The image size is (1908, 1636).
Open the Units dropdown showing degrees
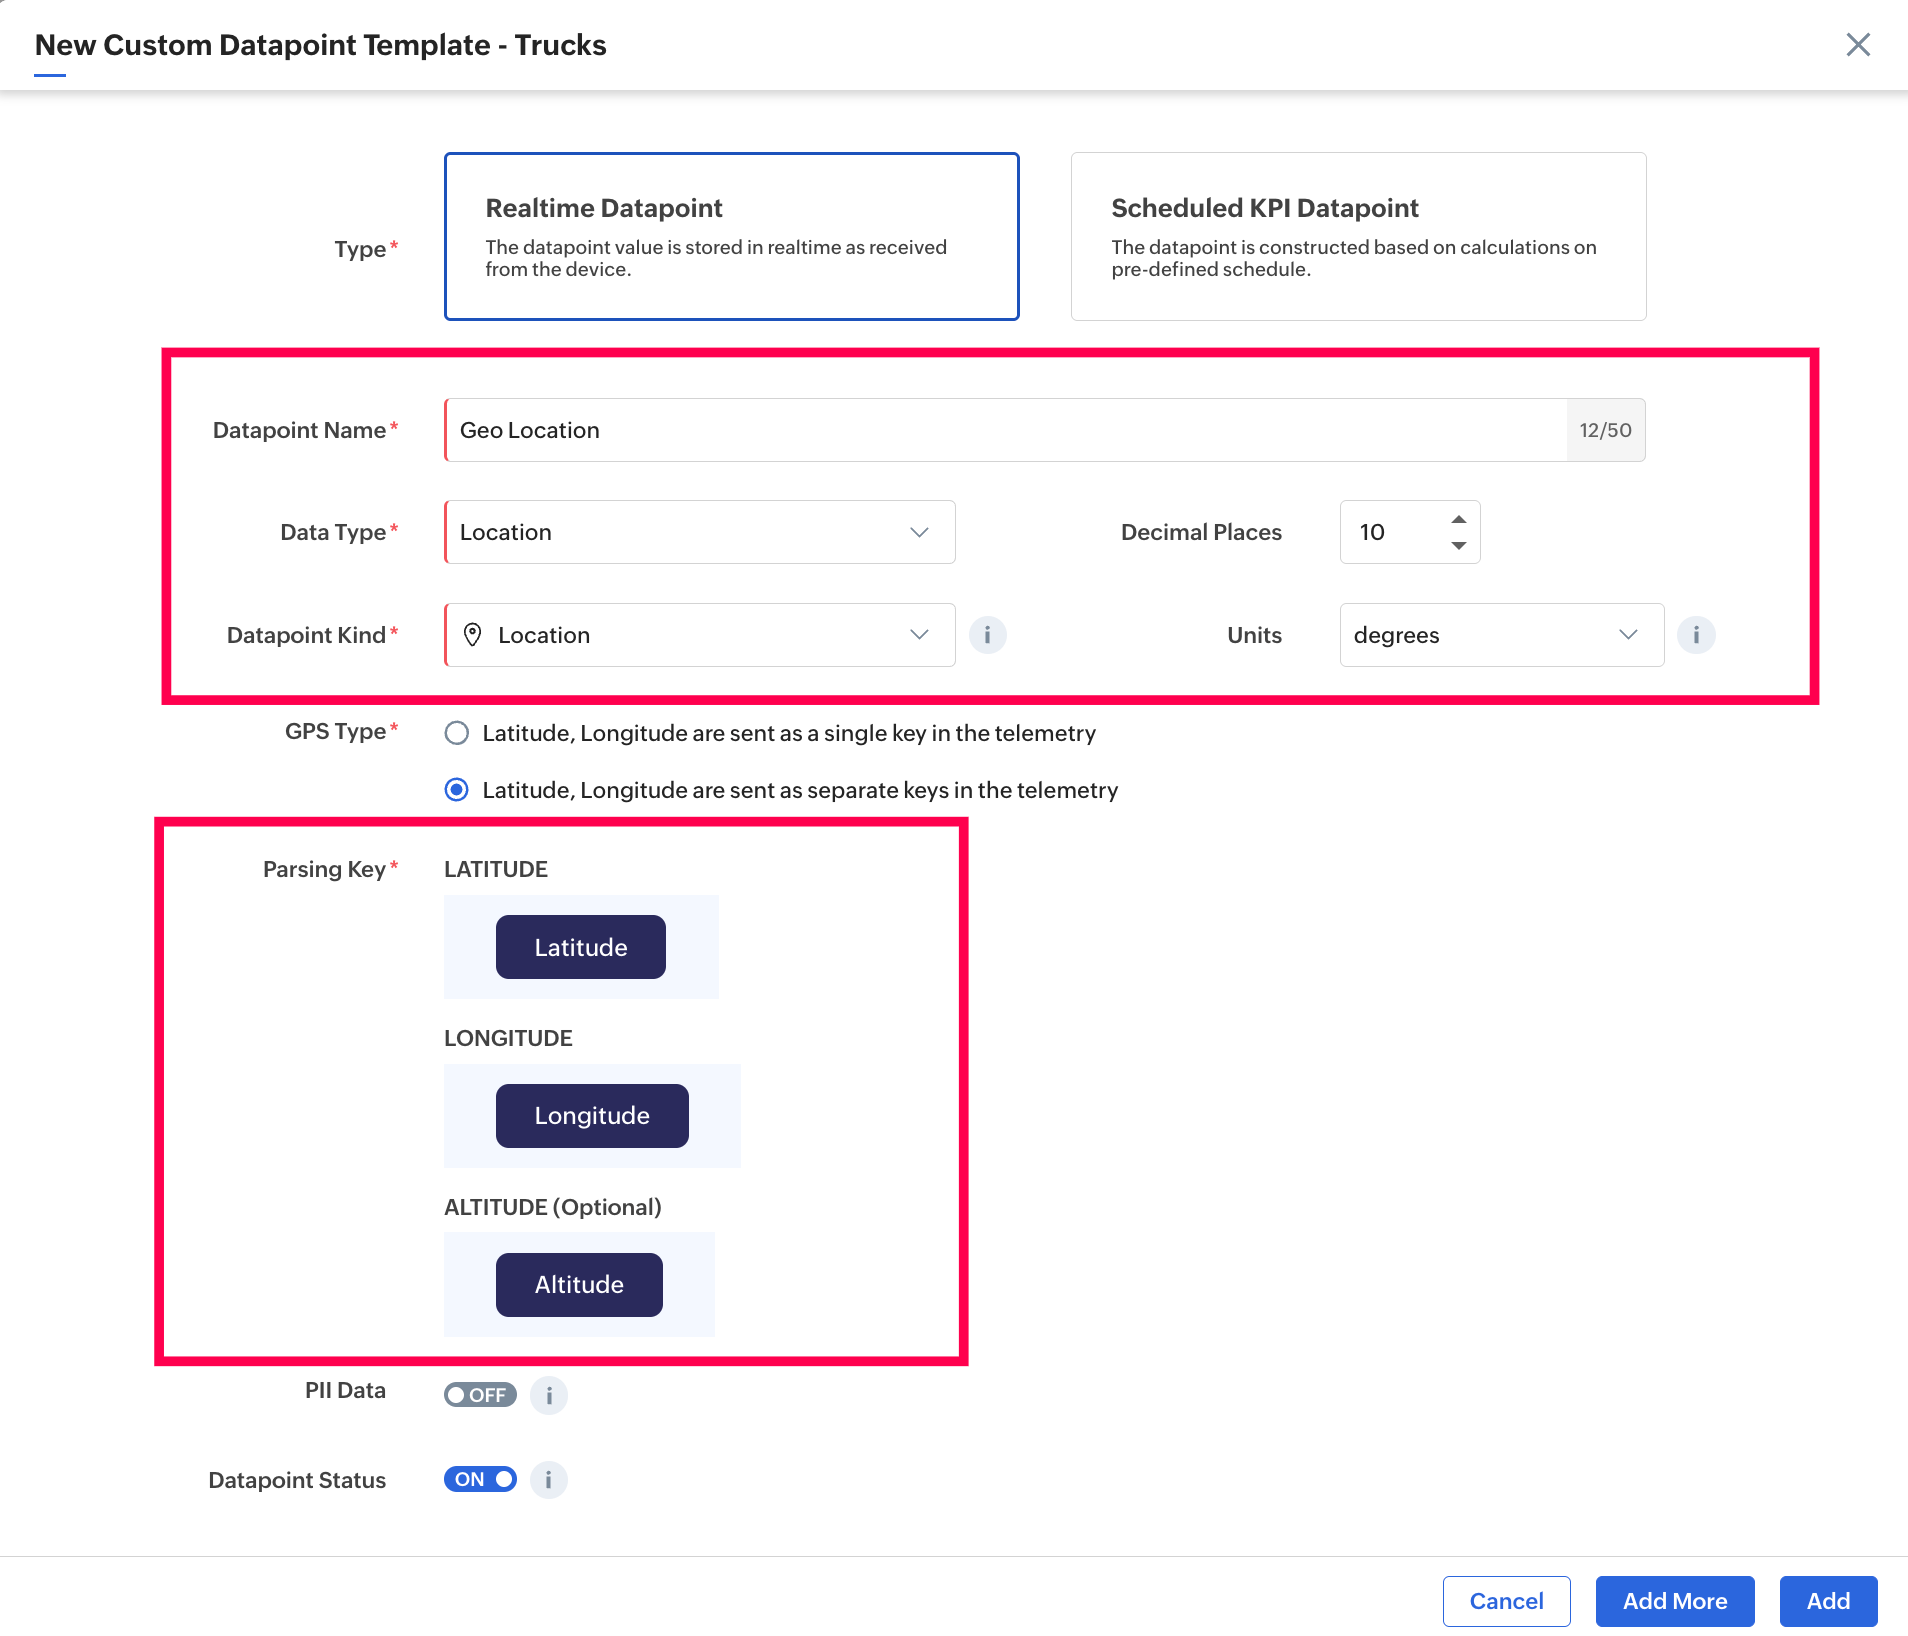click(x=1501, y=635)
